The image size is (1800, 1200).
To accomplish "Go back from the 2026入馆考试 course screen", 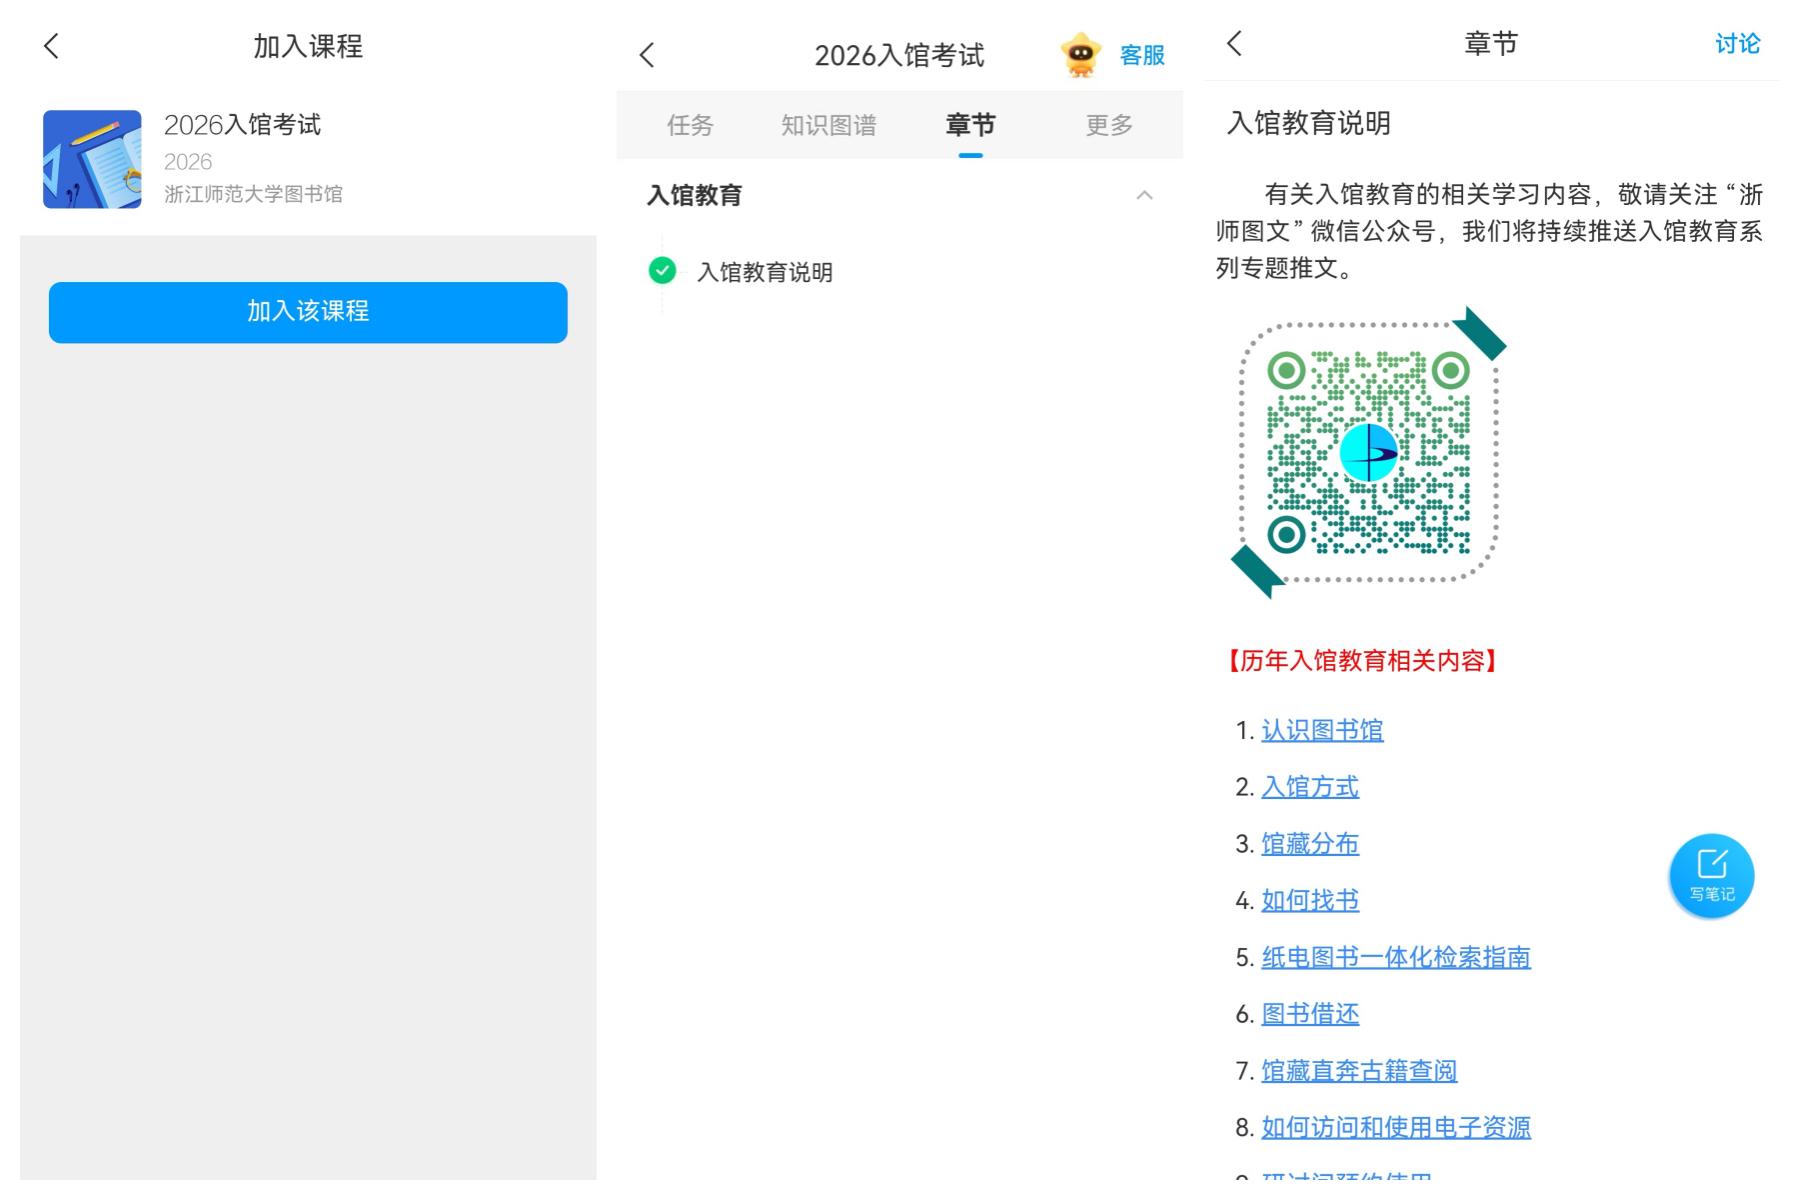I will click(647, 55).
